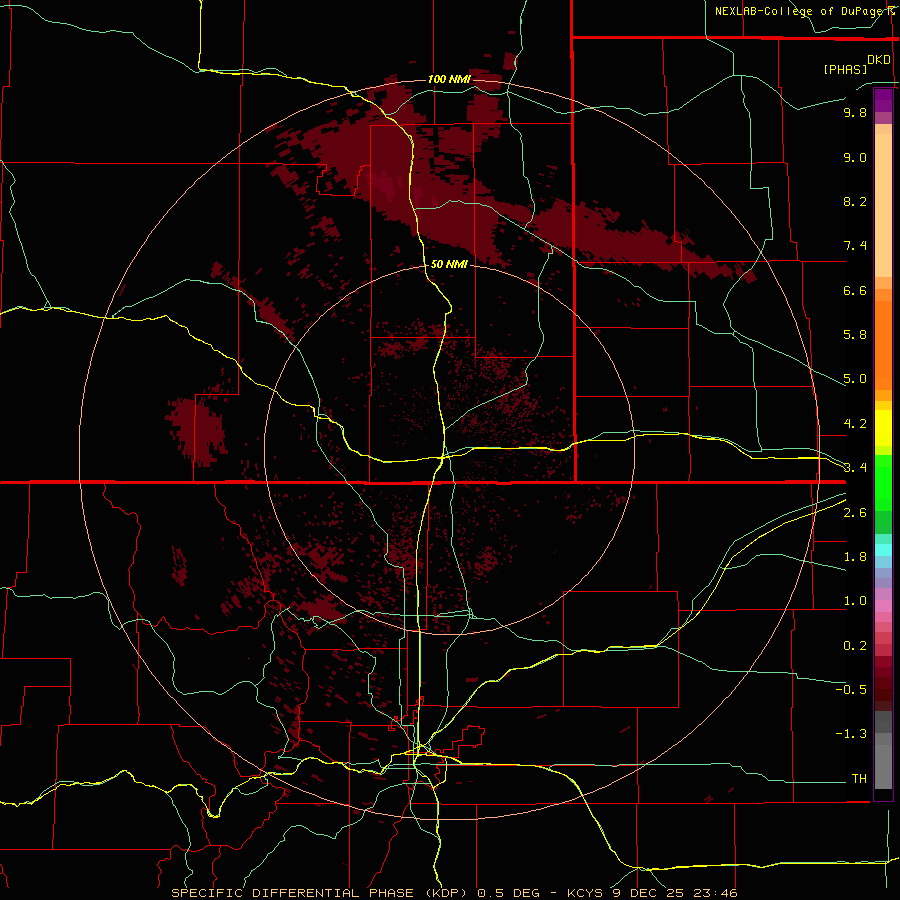Image resolution: width=900 pixels, height=900 pixels.
Task: Click the 100 NMI range ring label
Action: click(449, 79)
